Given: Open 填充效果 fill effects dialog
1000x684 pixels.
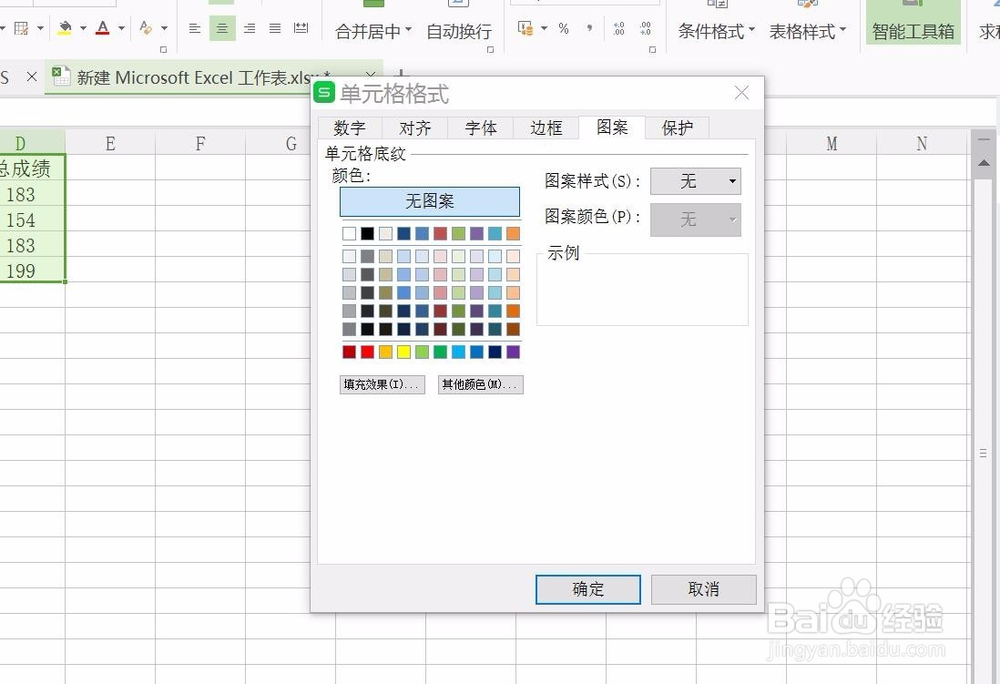Looking at the screenshot, I should pyautogui.click(x=382, y=384).
